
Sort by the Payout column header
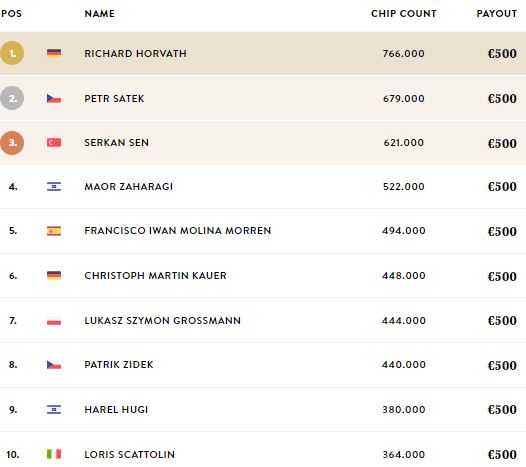click(x=497, y=13)
